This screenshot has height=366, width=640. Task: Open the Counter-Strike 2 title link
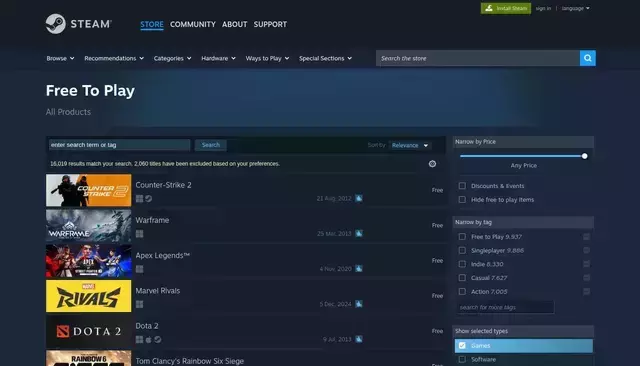pyautogui.click(x=163, y=185)
